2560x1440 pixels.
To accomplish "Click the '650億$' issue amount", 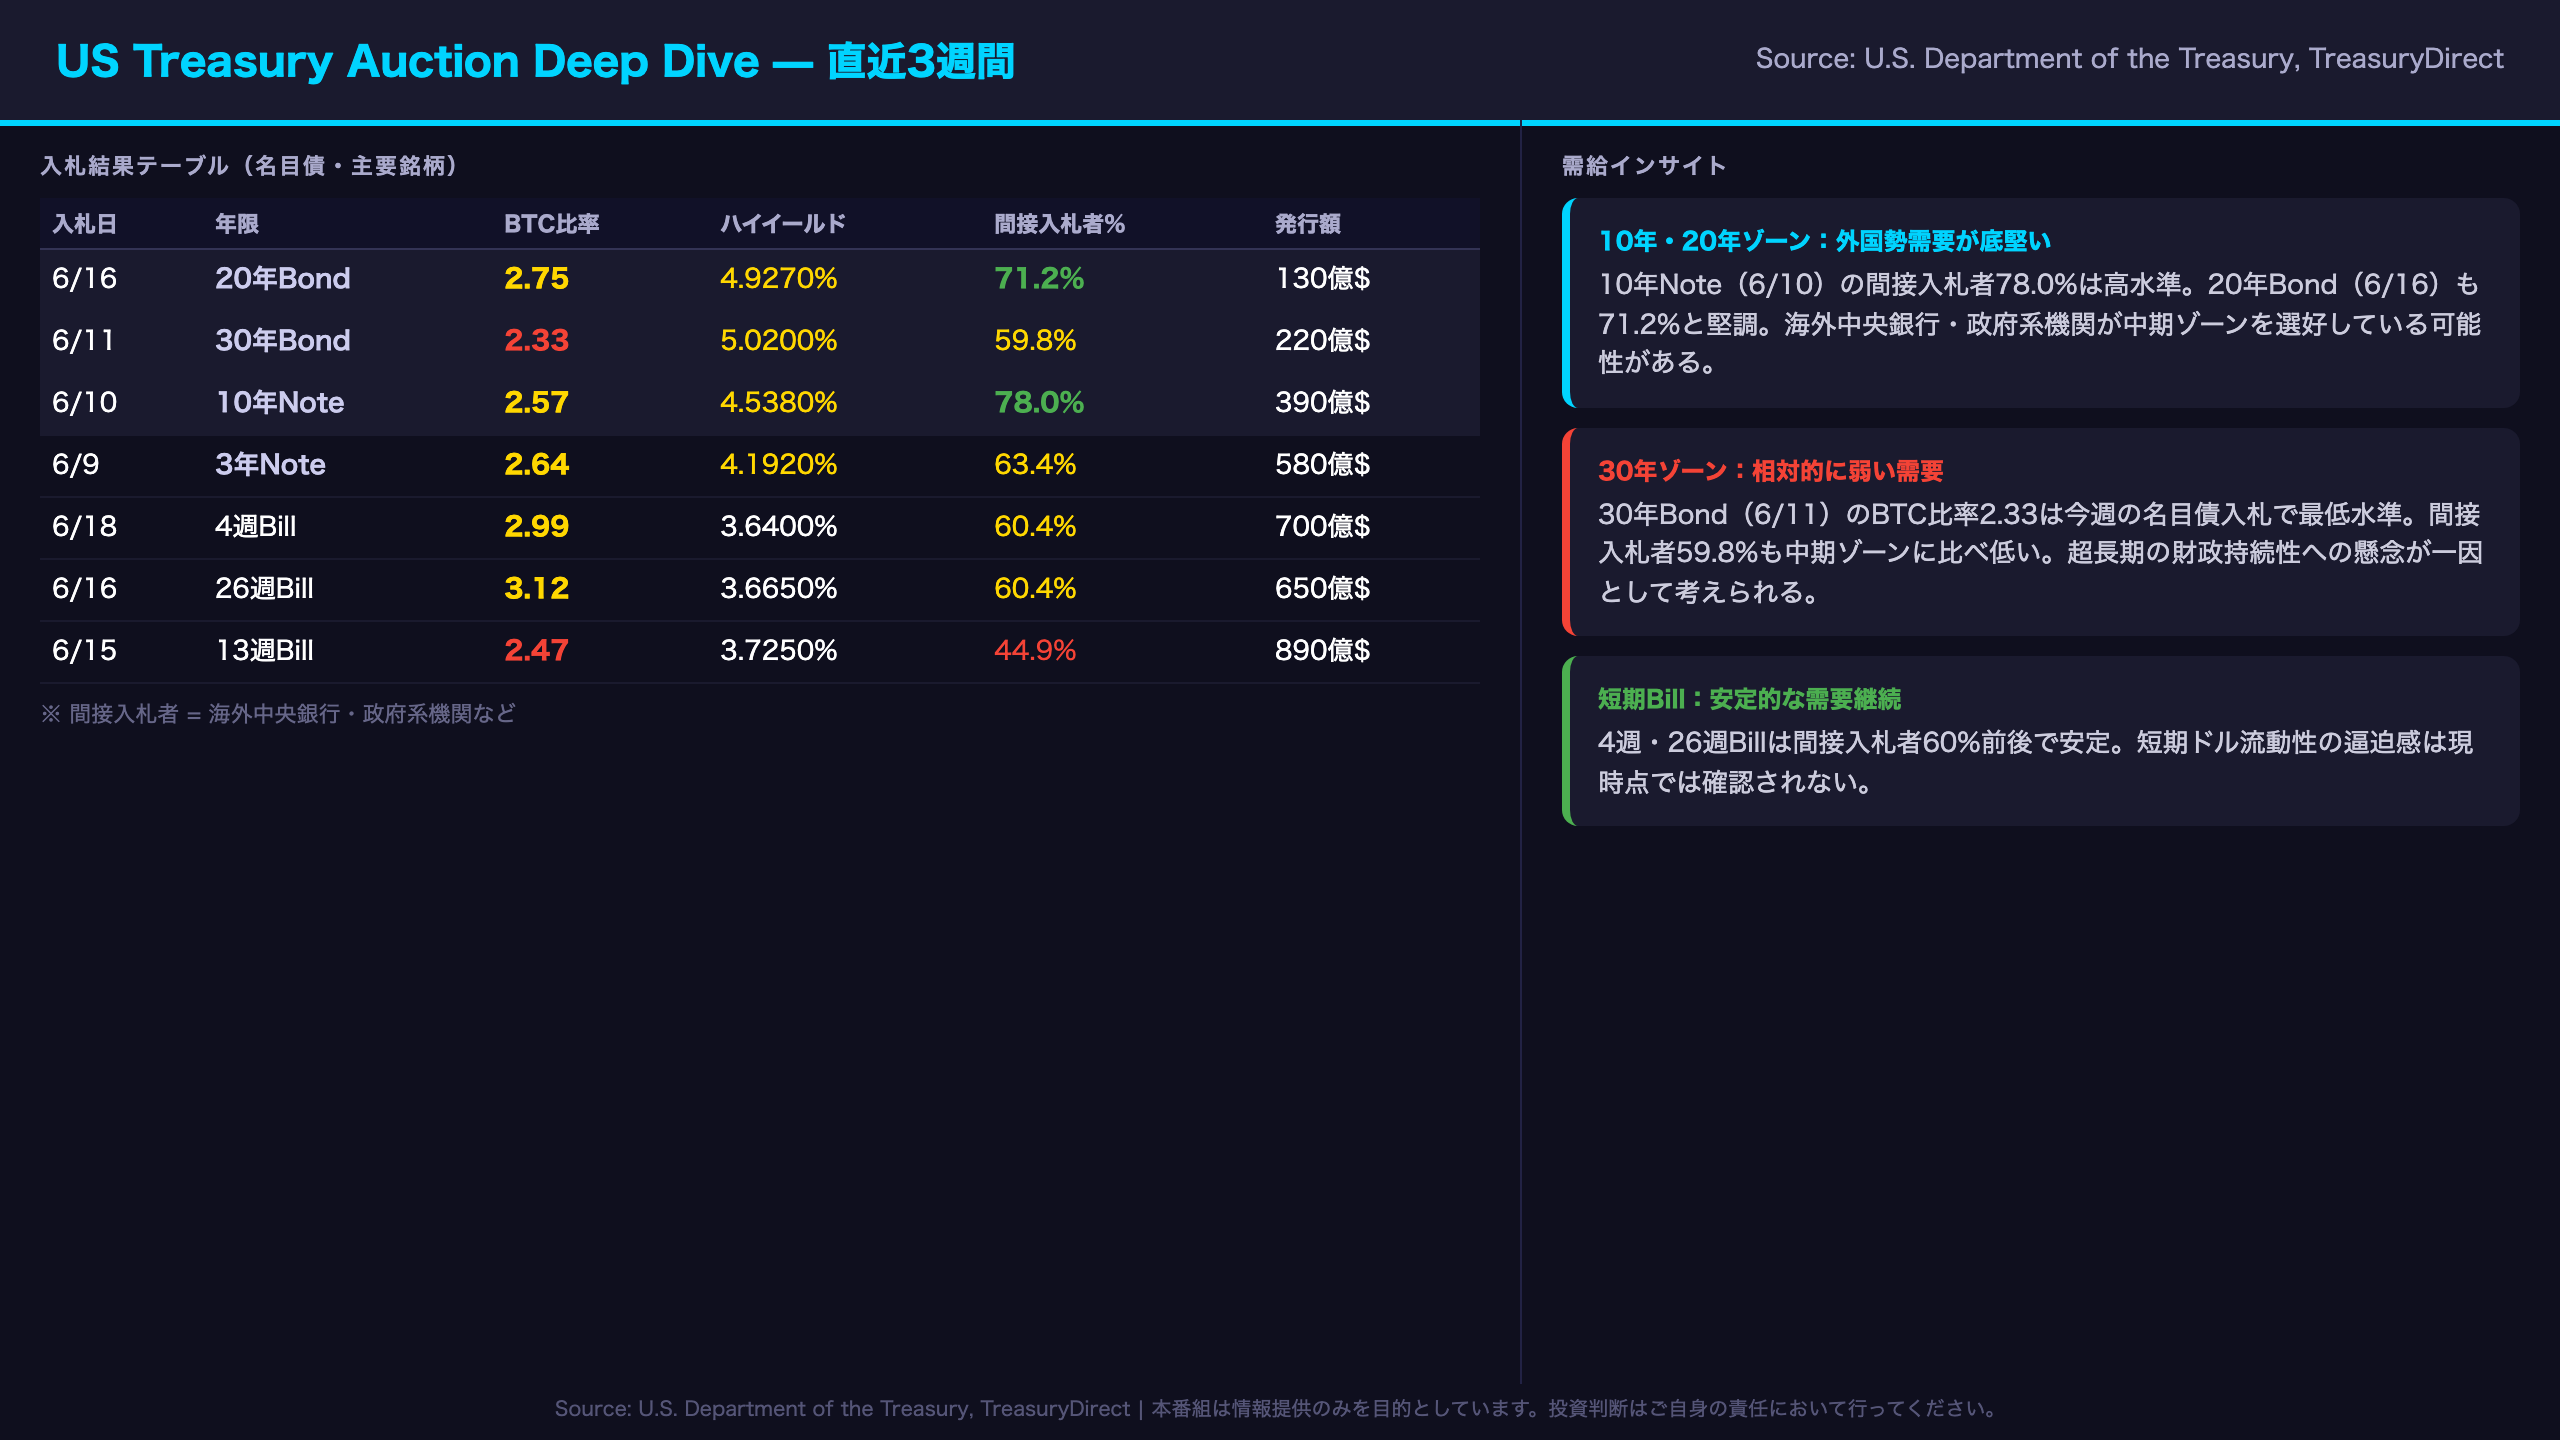I will point(1322,588).
